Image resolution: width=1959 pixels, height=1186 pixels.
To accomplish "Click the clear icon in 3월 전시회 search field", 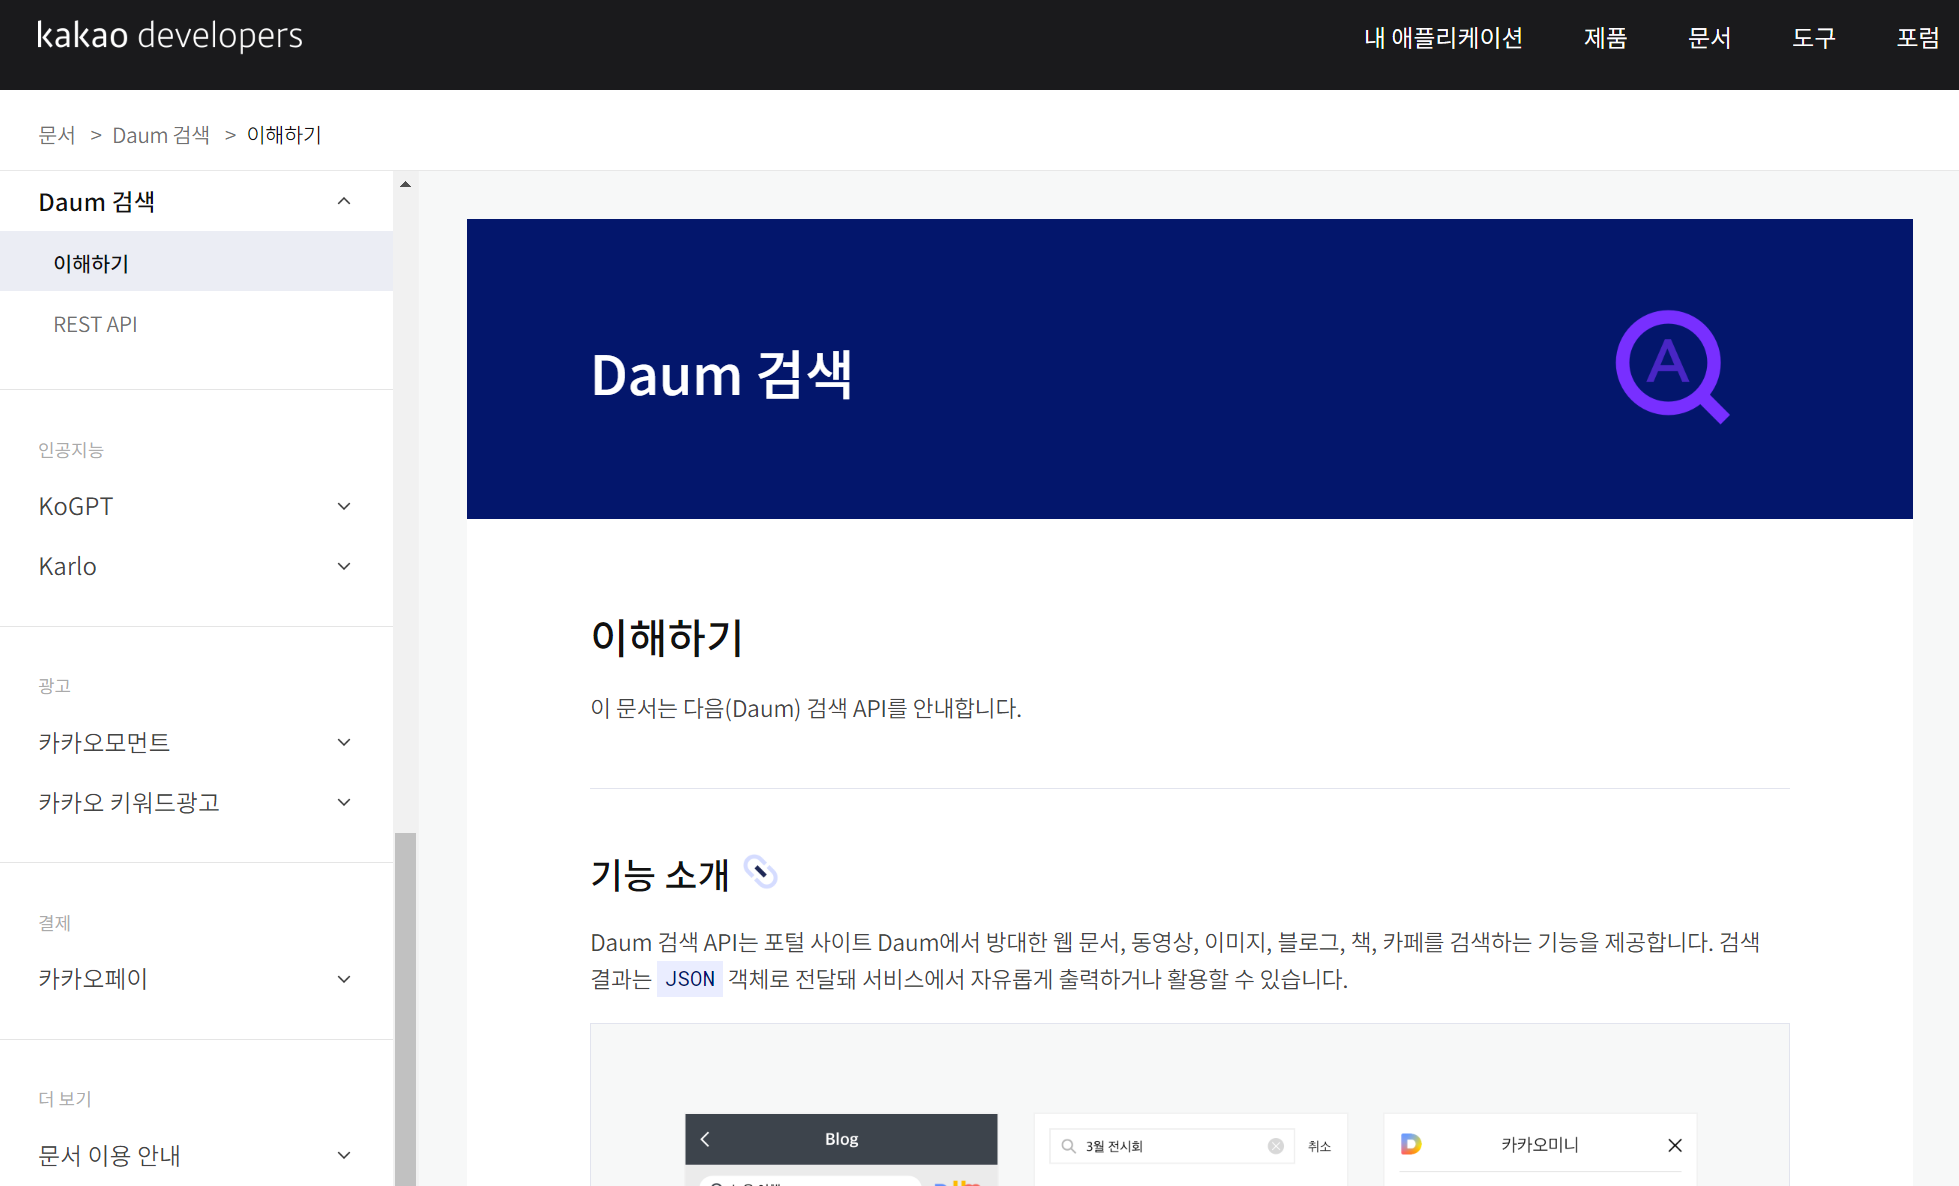I will click(1276, 1146).
